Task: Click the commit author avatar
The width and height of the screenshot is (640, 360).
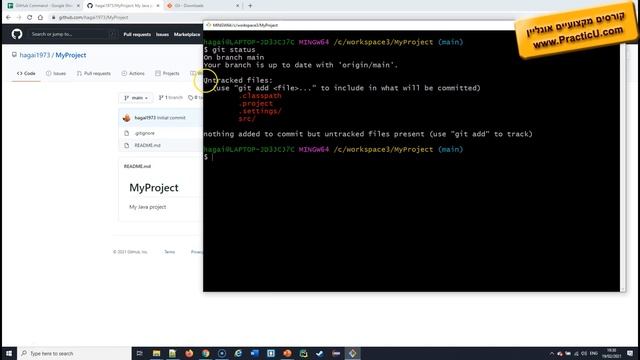Action: coord(127,118)
